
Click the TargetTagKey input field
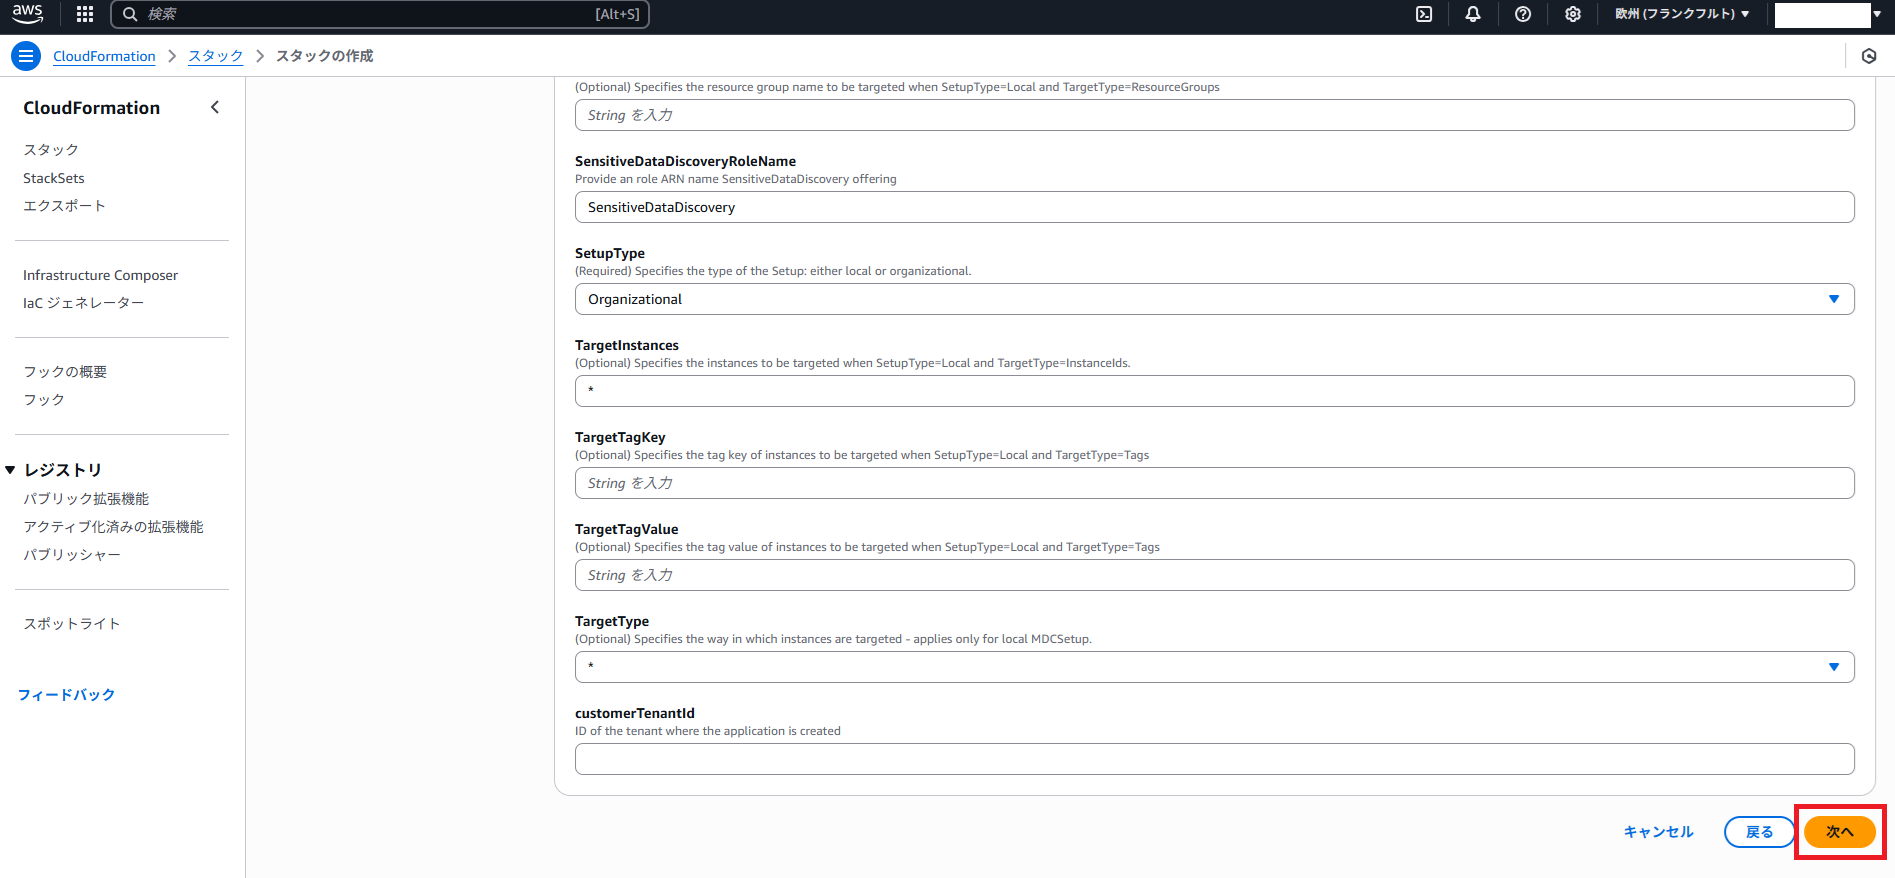(x=1214, y=483)
